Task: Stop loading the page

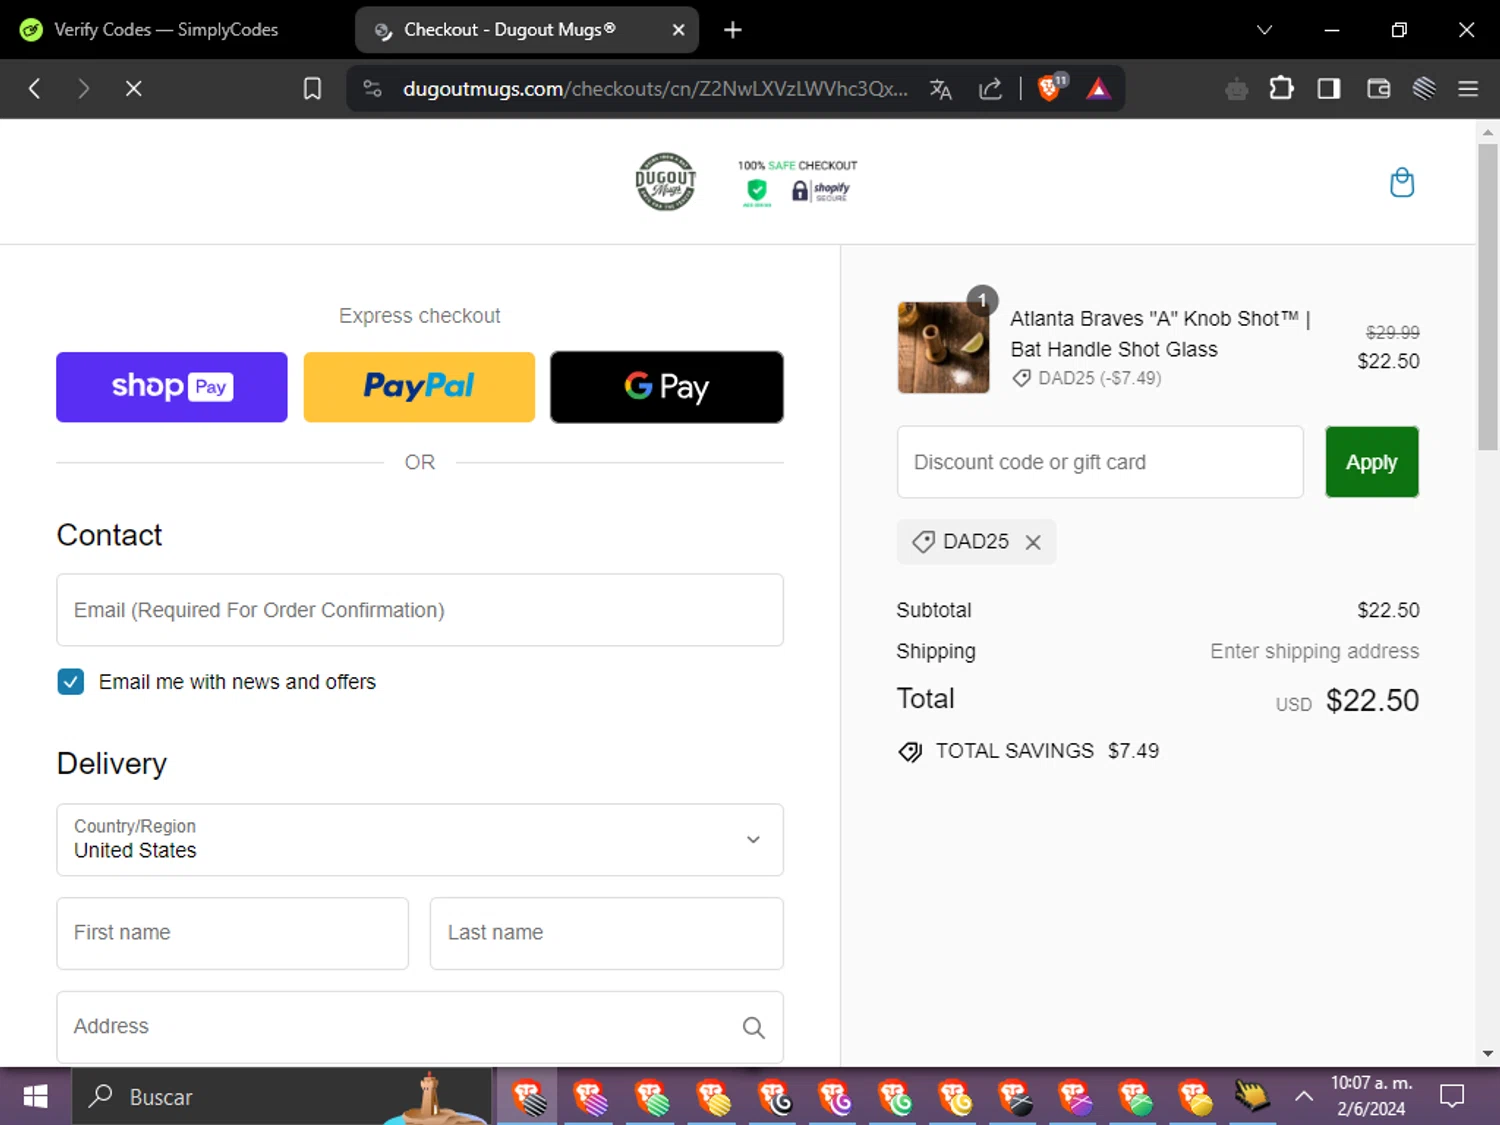Action: [x=133, y=89]
